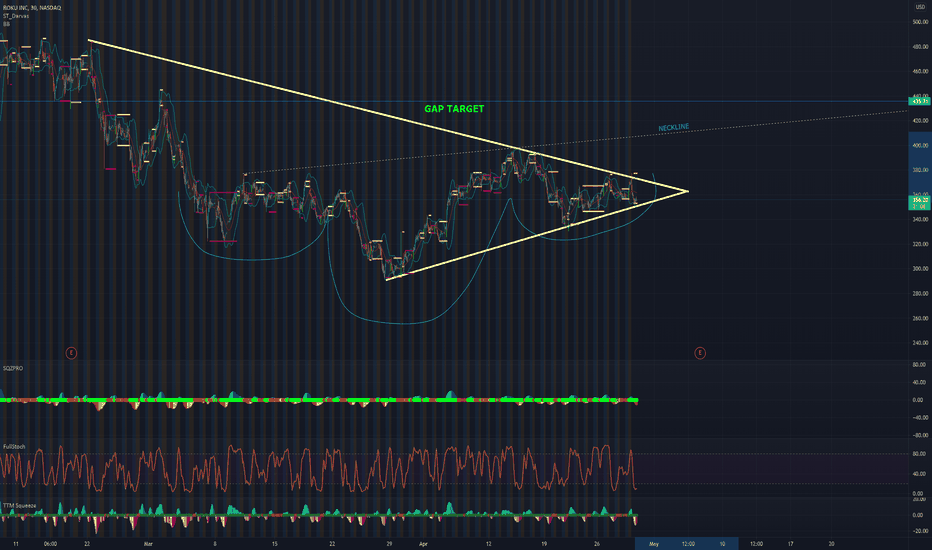
Task: Click the 500.00 price axis label
Action: (921, 22)
